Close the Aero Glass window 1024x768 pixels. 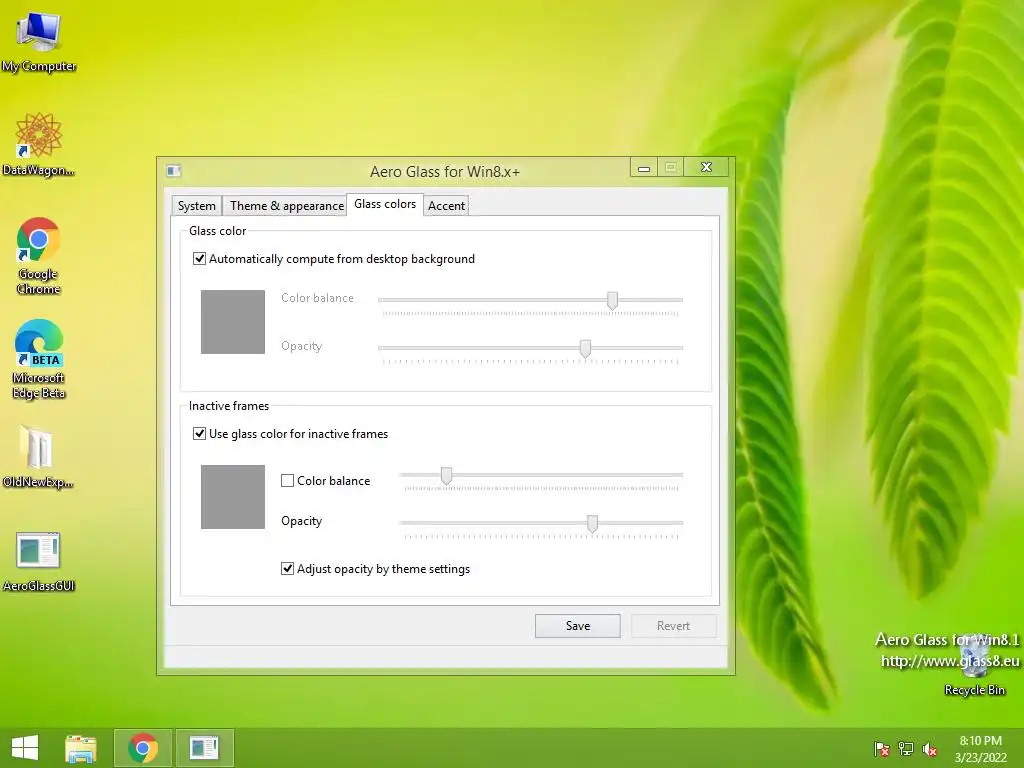click(706, 167)
